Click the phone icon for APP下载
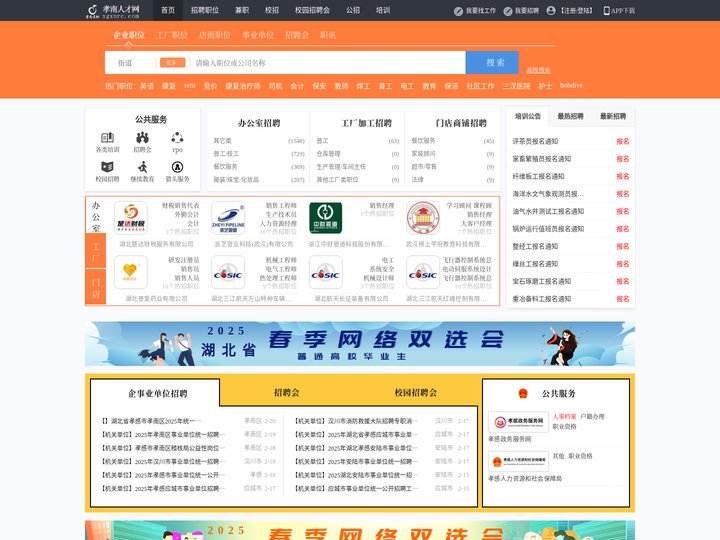 tap(607, 11)
